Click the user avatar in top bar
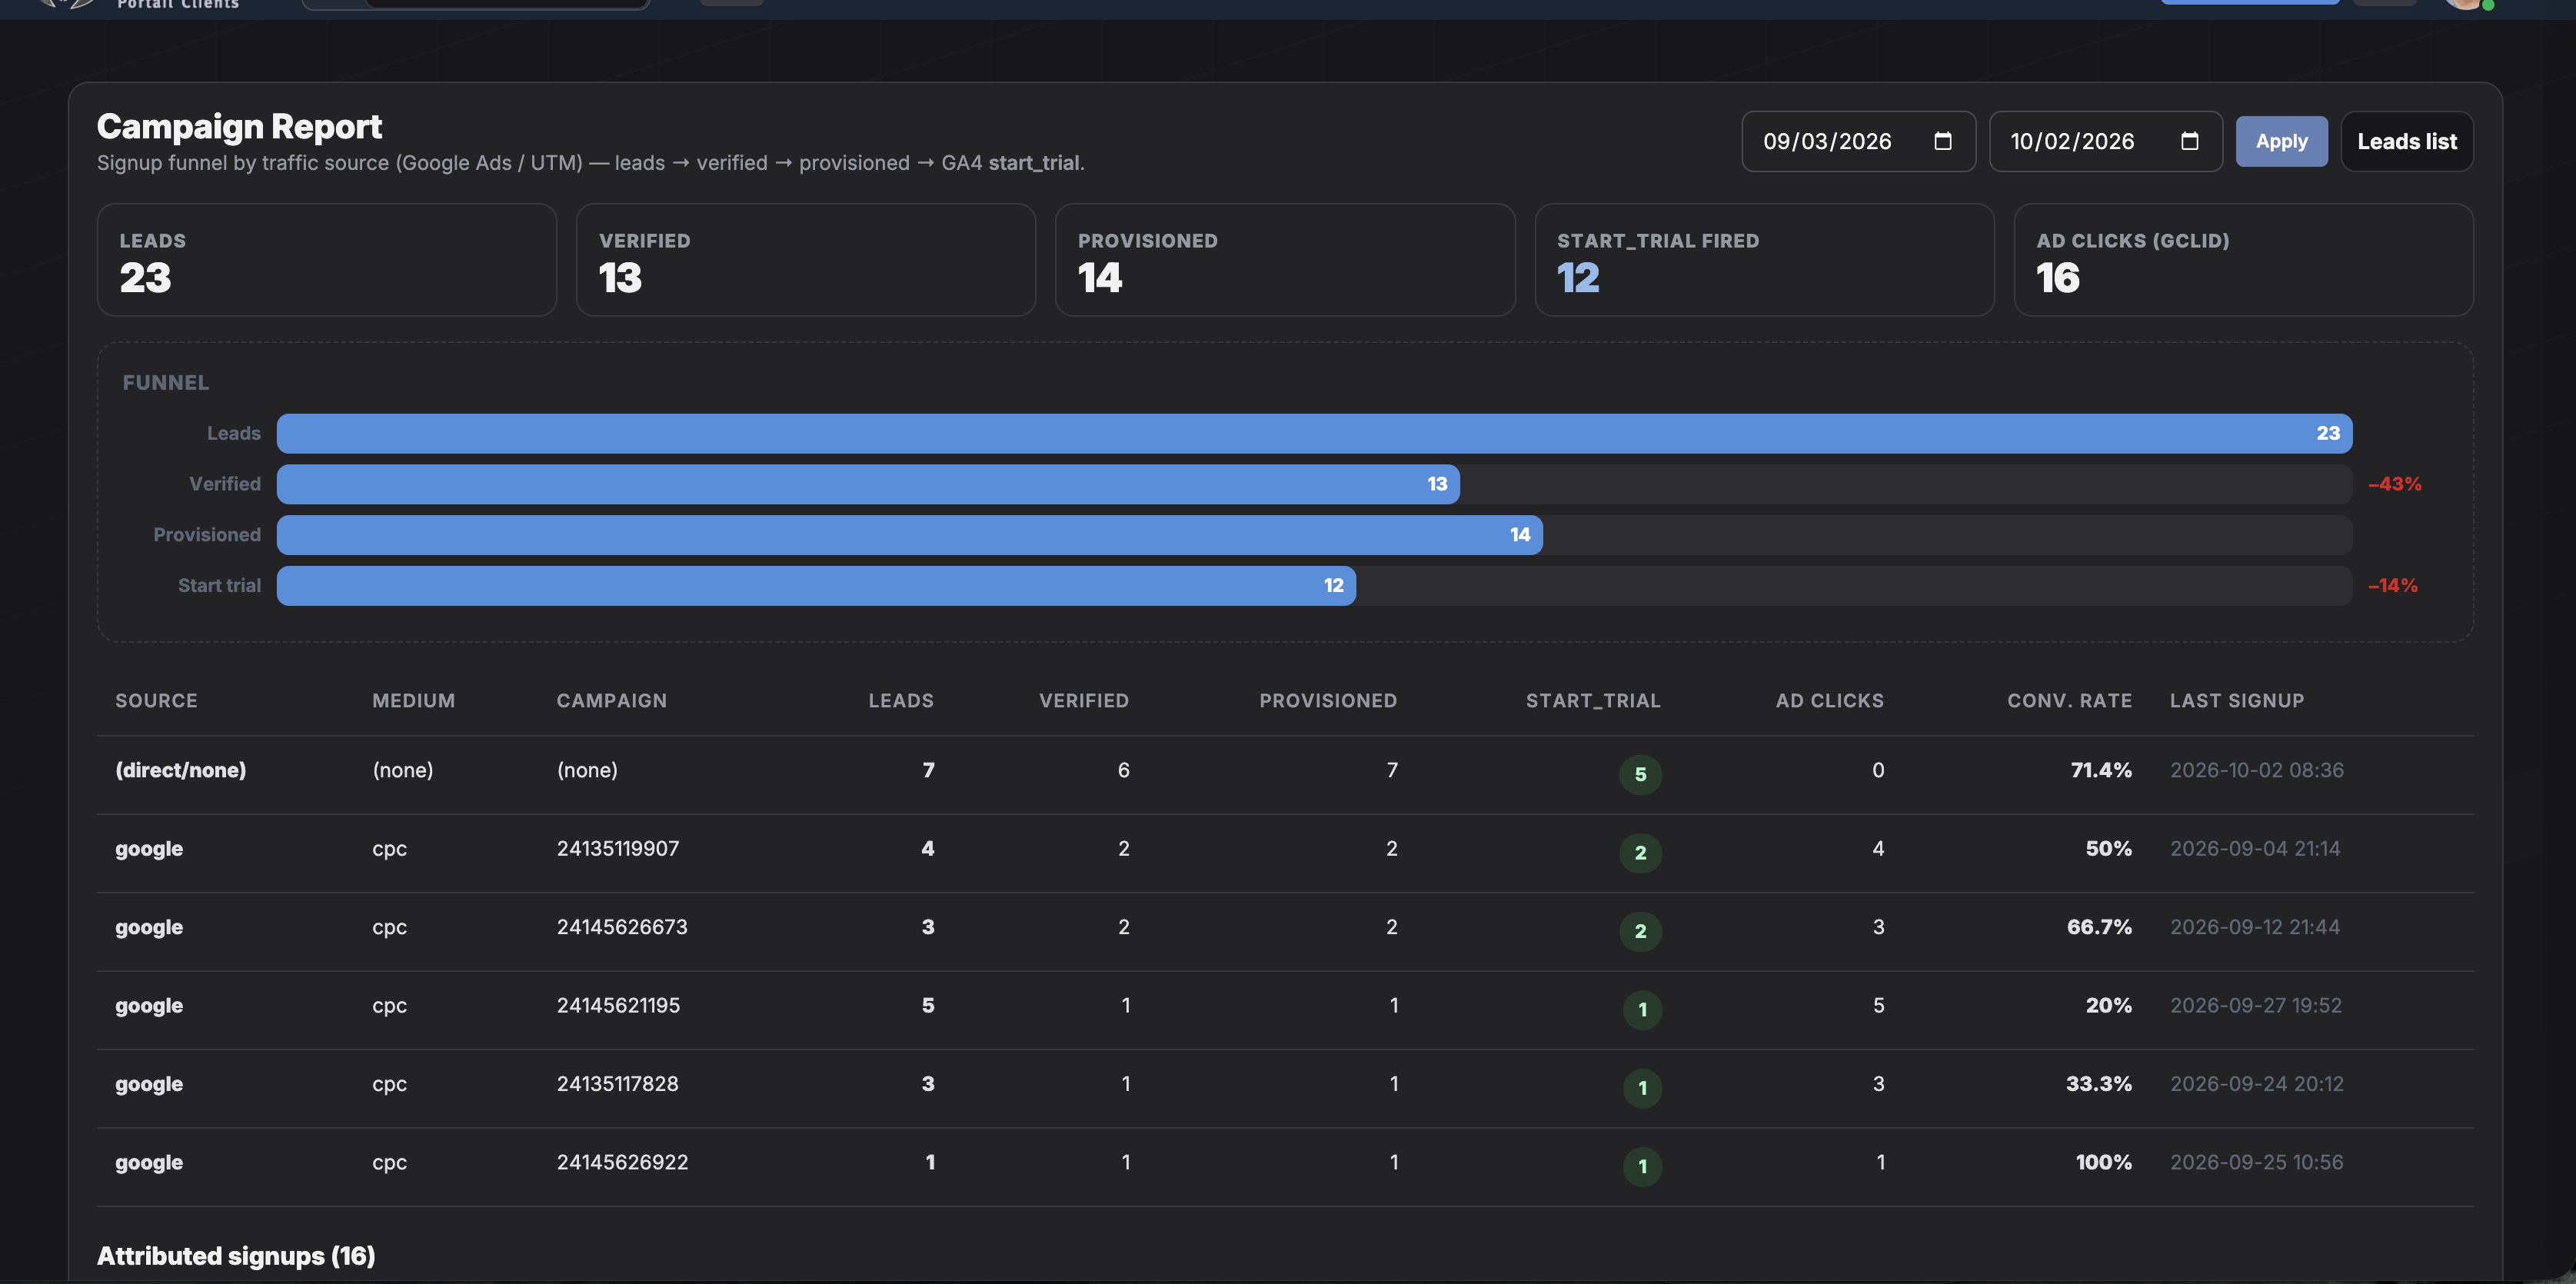Image resolution: width=2576 pixels, height=1284 pixels. click(x=2464, y=4)
